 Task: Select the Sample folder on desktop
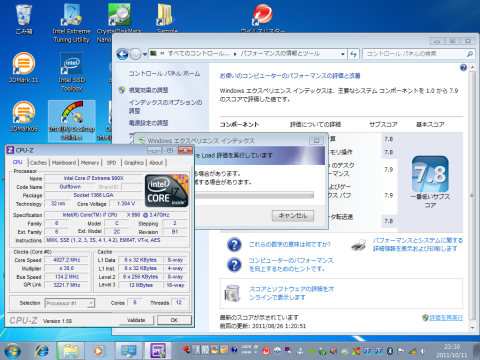(x=167, y=18)
